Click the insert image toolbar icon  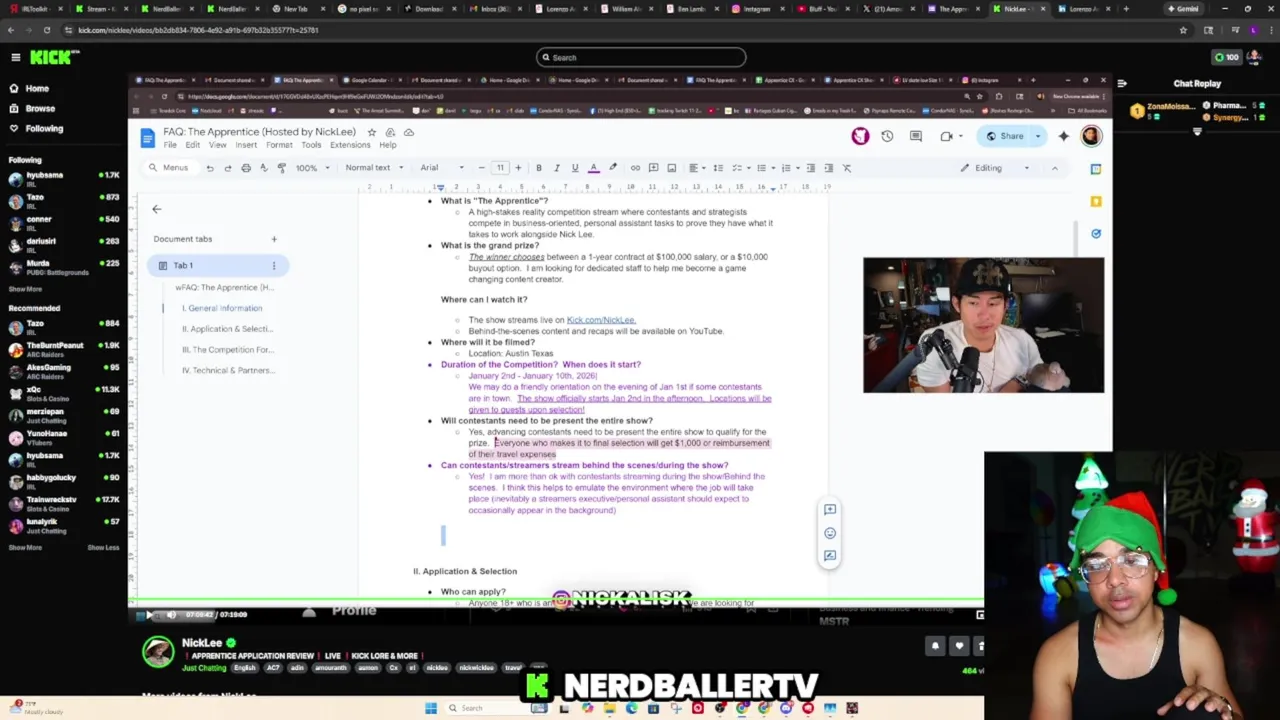coord(671,168)
